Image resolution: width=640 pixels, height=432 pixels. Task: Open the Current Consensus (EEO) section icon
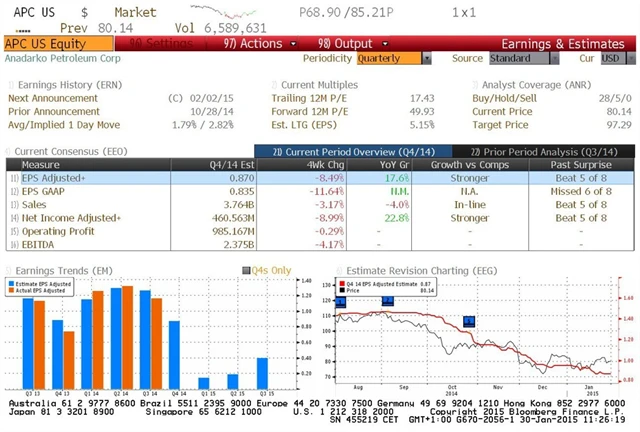(x=9, y=150)
